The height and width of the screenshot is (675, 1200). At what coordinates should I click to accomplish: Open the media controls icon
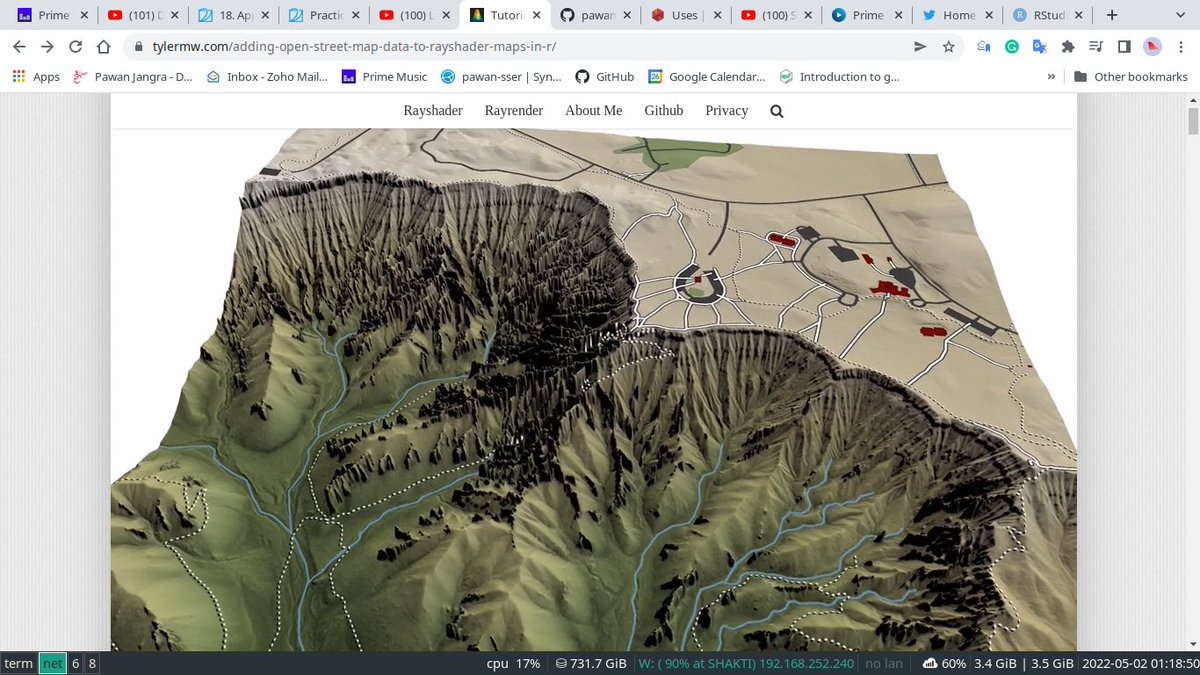[x=1096, y=47]
